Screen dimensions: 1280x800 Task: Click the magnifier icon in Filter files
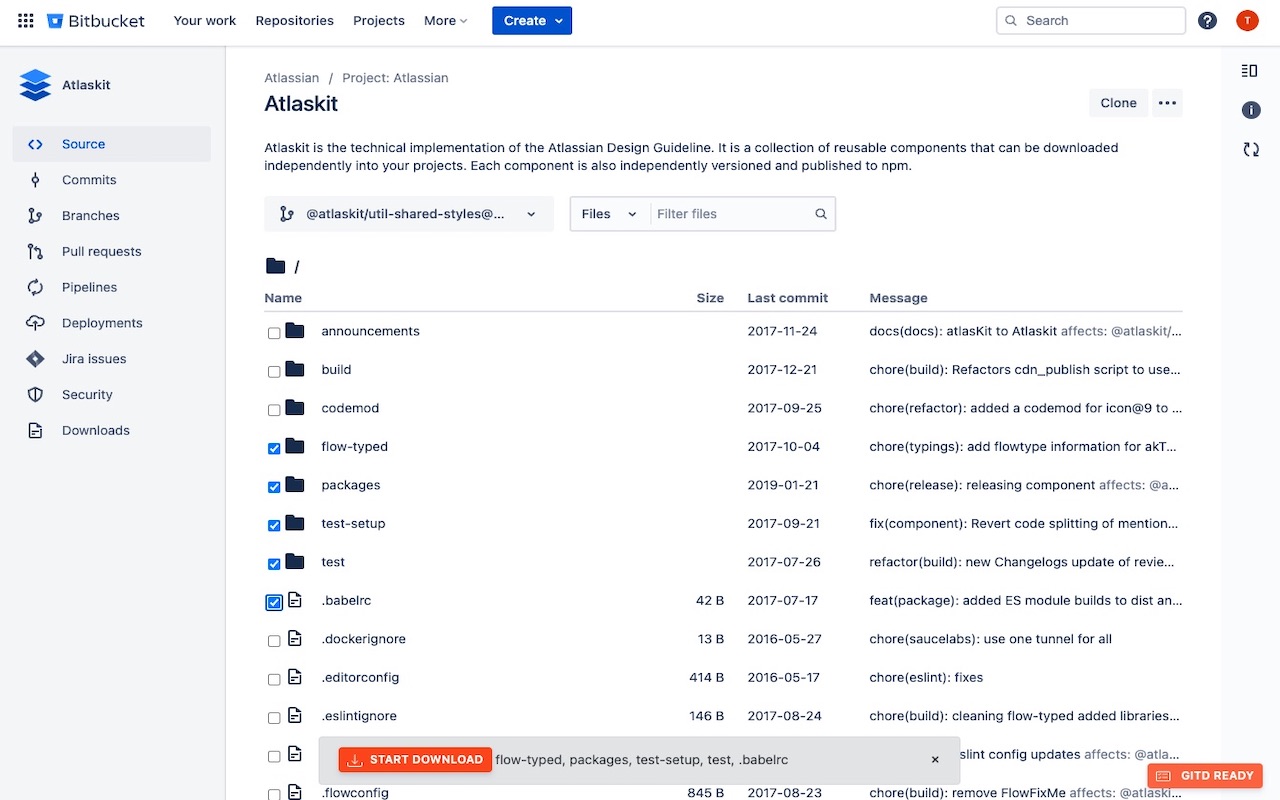click(x=821, y=214)
